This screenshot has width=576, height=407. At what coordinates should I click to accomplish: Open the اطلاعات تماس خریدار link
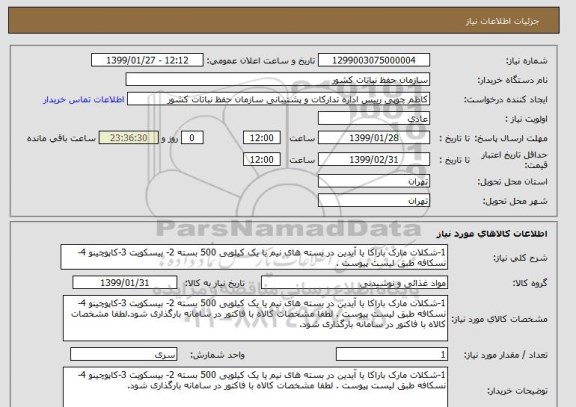click(84, 100)
